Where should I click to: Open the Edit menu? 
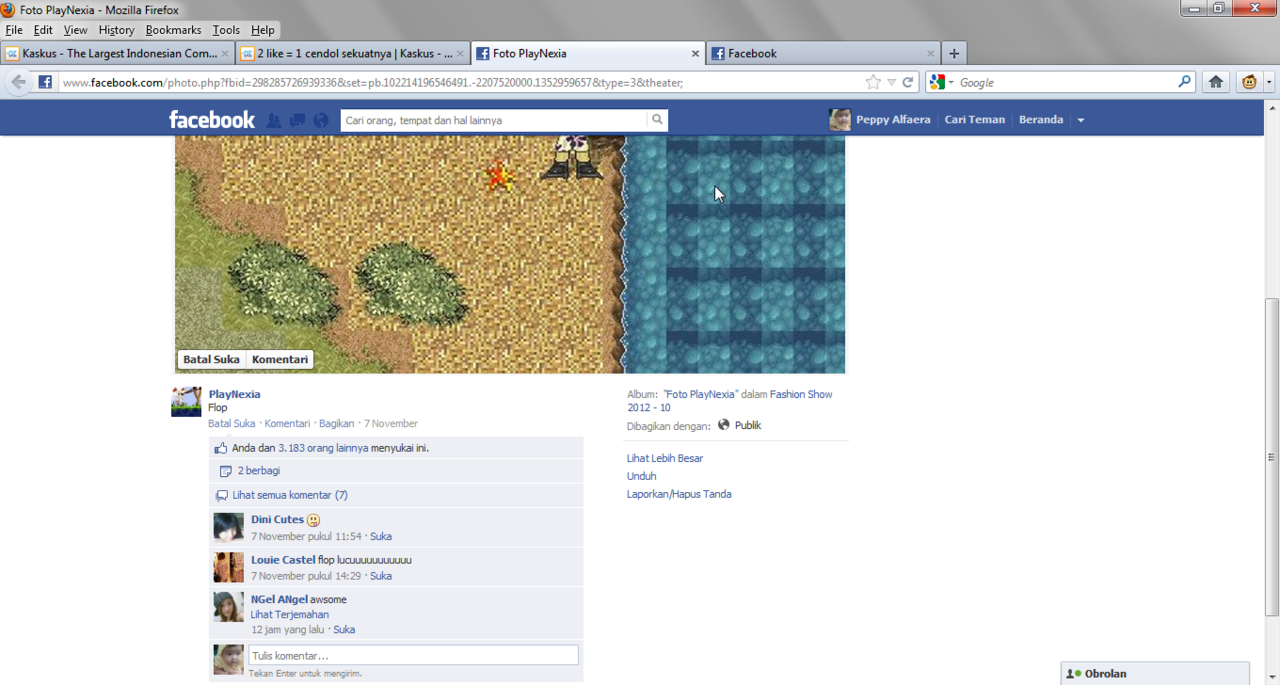pos(43,30)
